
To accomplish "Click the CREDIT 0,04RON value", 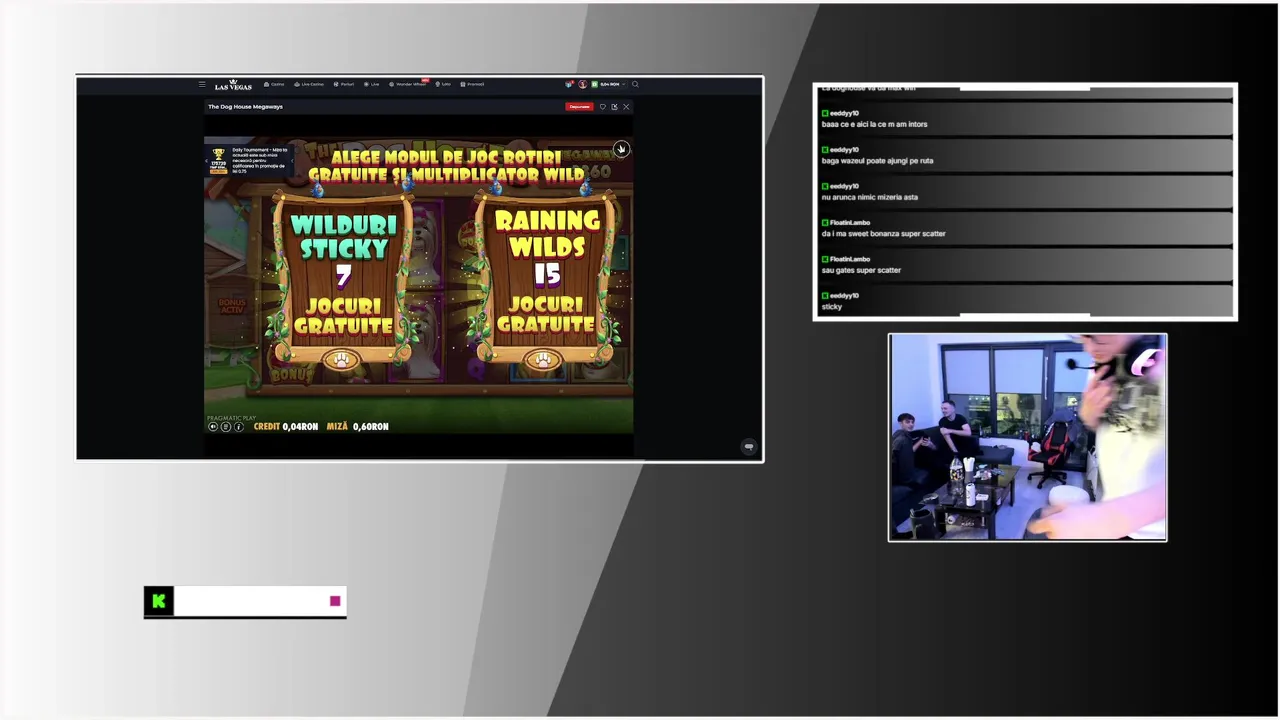I will 286,427.
